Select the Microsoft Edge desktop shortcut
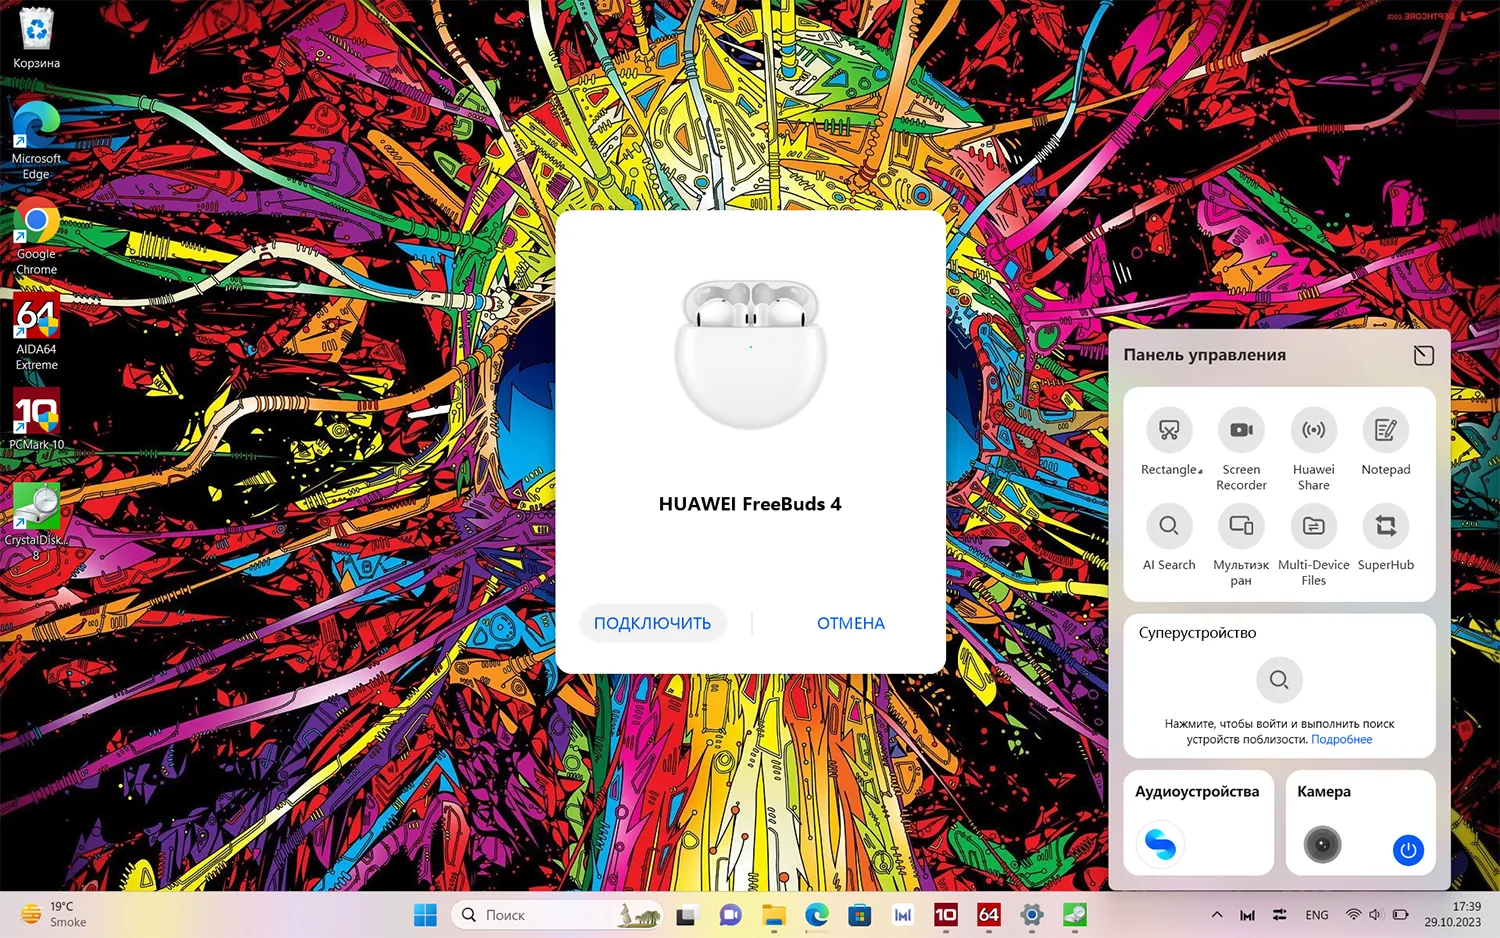The width and height of the screenshot is (1500, 938). point(36,140)
